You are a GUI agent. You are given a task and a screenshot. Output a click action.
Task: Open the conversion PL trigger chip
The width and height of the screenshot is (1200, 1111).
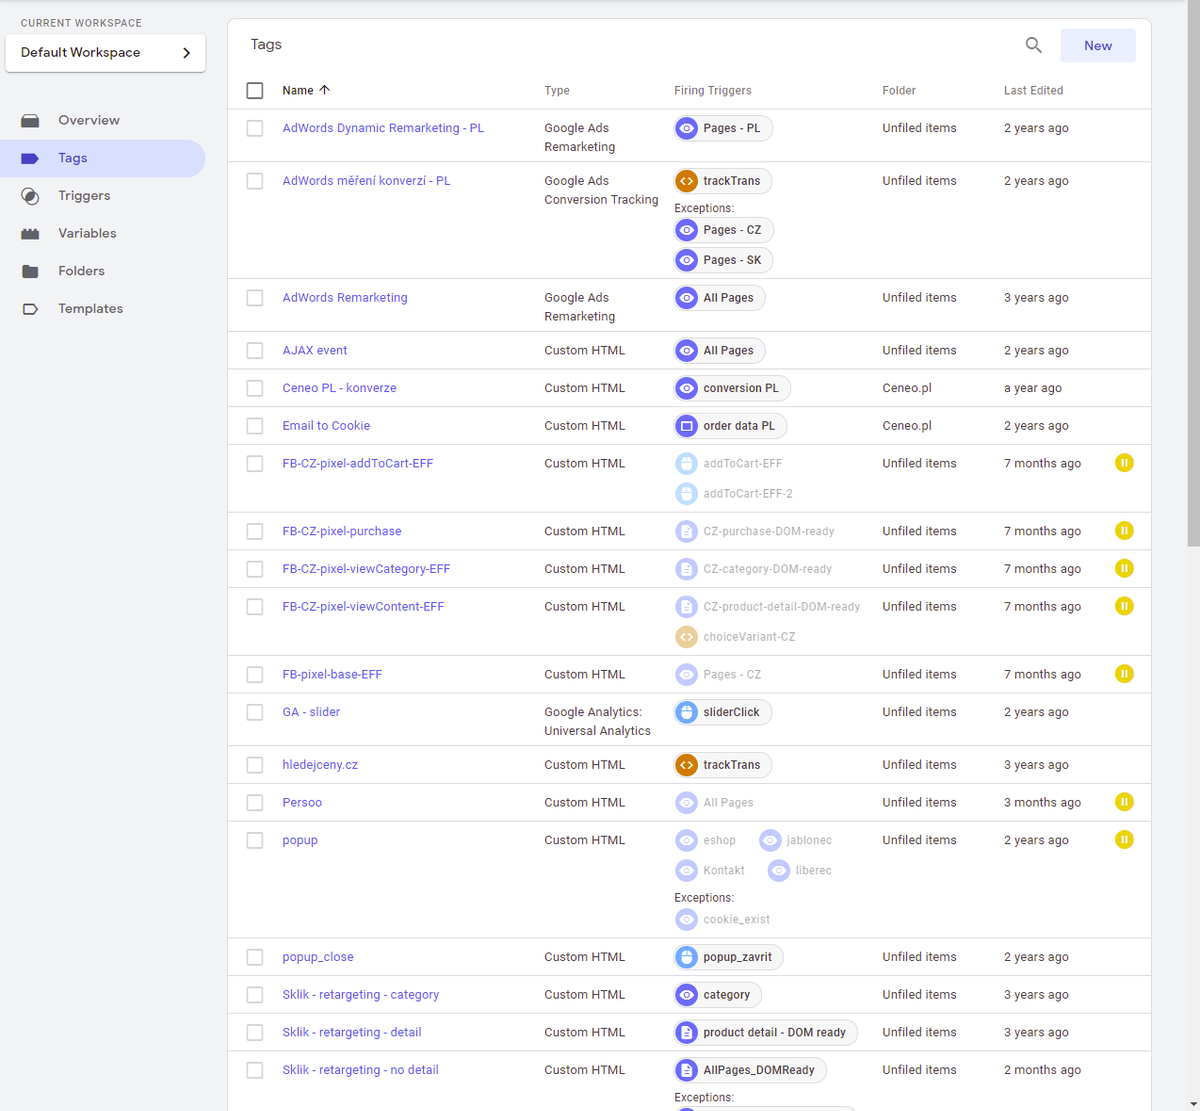[732, 388]
